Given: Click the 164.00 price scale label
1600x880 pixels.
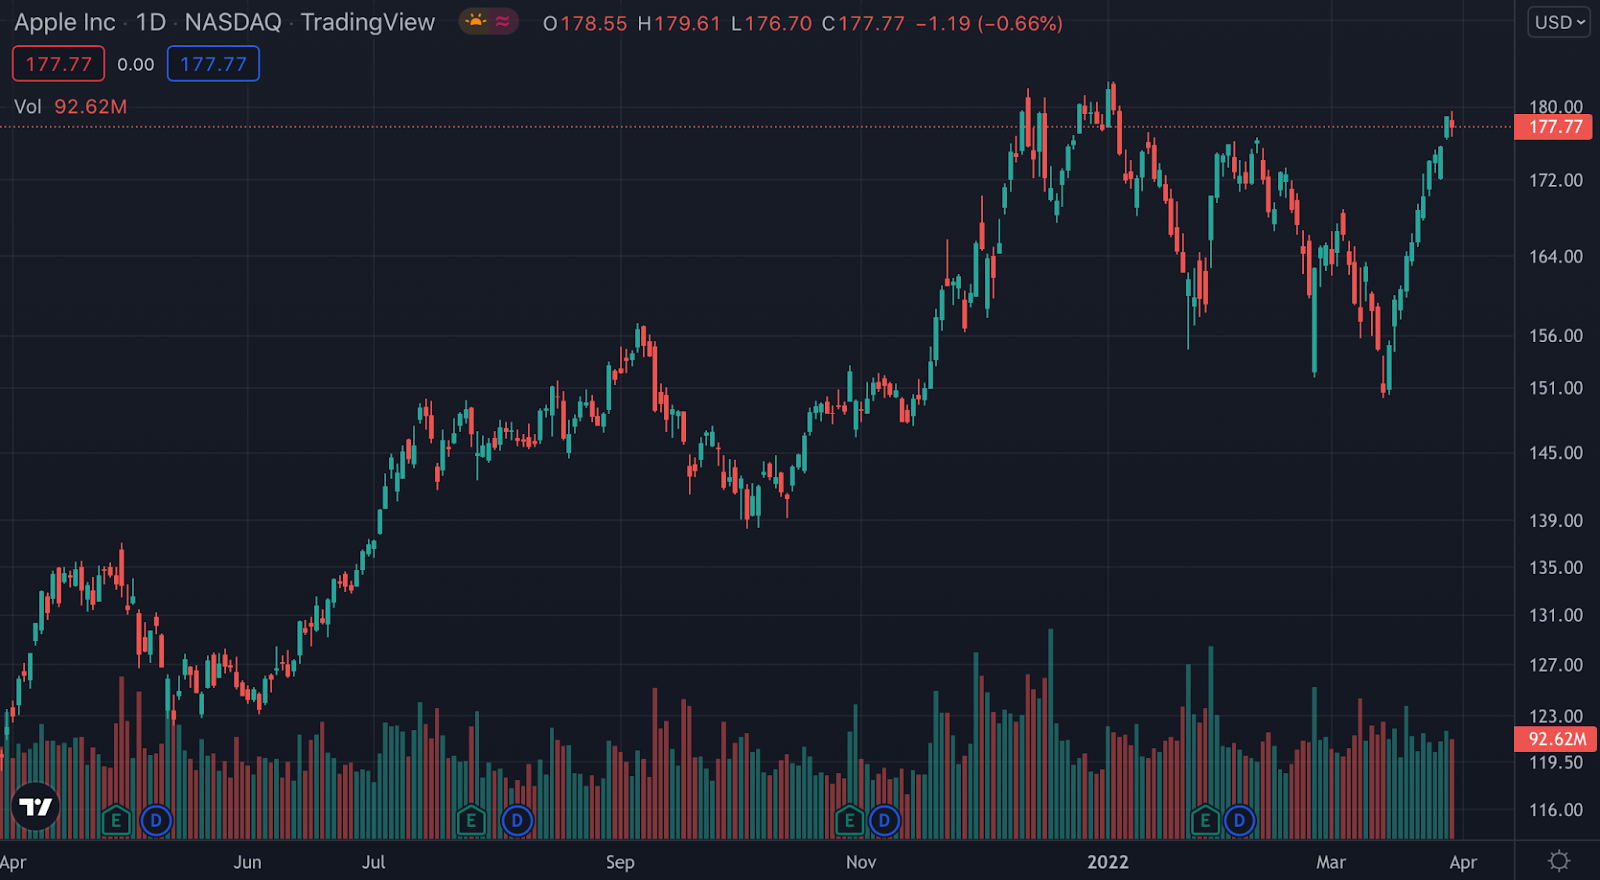Looking at the screenshot, I should [x=1556, y=256].
